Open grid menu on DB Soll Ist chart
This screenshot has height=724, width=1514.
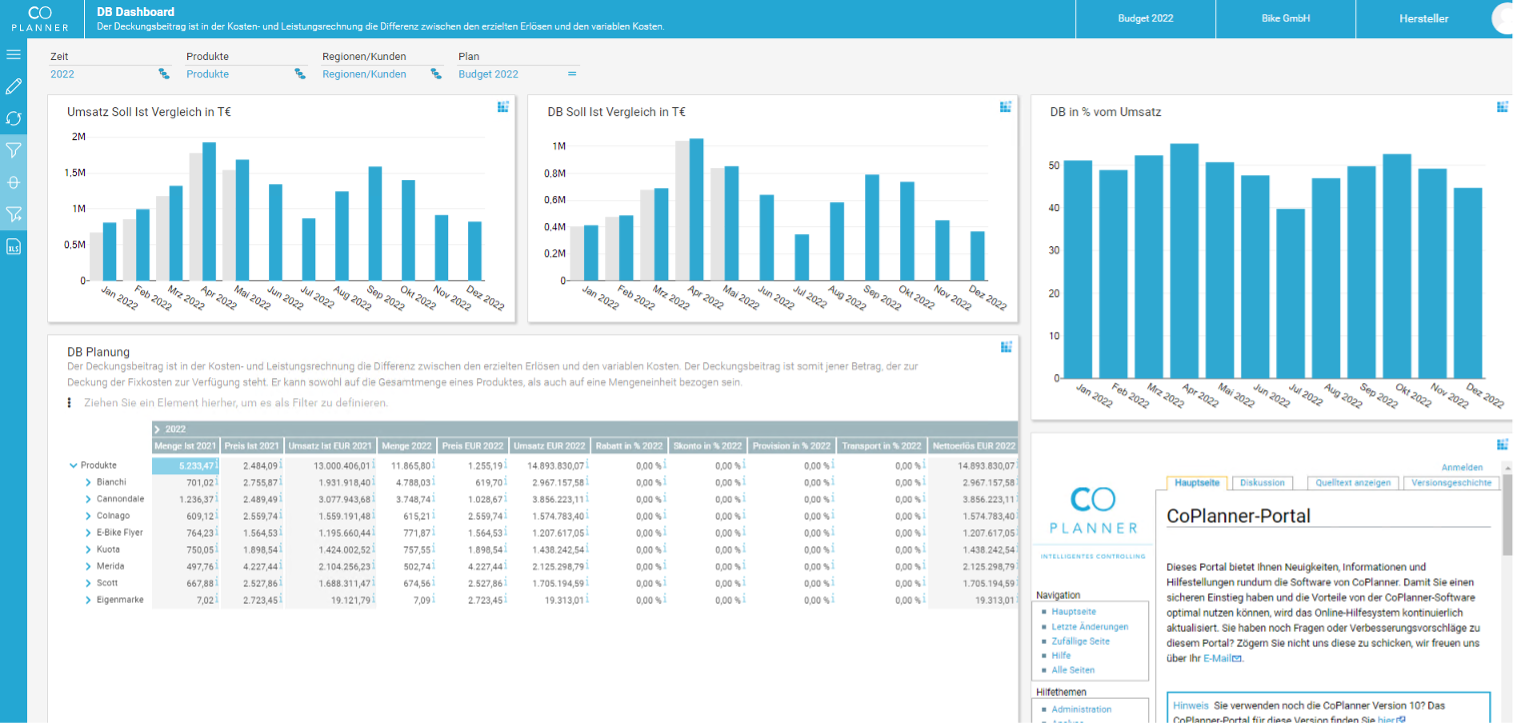click(x=1005, y=107)
